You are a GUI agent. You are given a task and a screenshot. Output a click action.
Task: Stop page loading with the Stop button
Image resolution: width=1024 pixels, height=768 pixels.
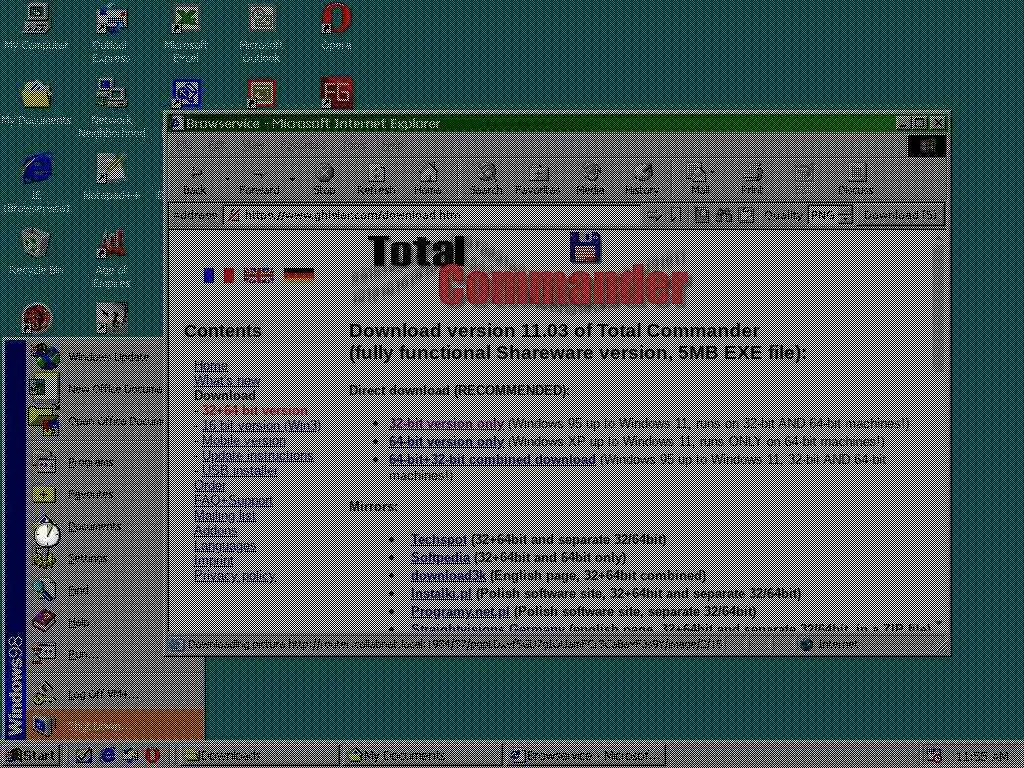coord(324,180)
